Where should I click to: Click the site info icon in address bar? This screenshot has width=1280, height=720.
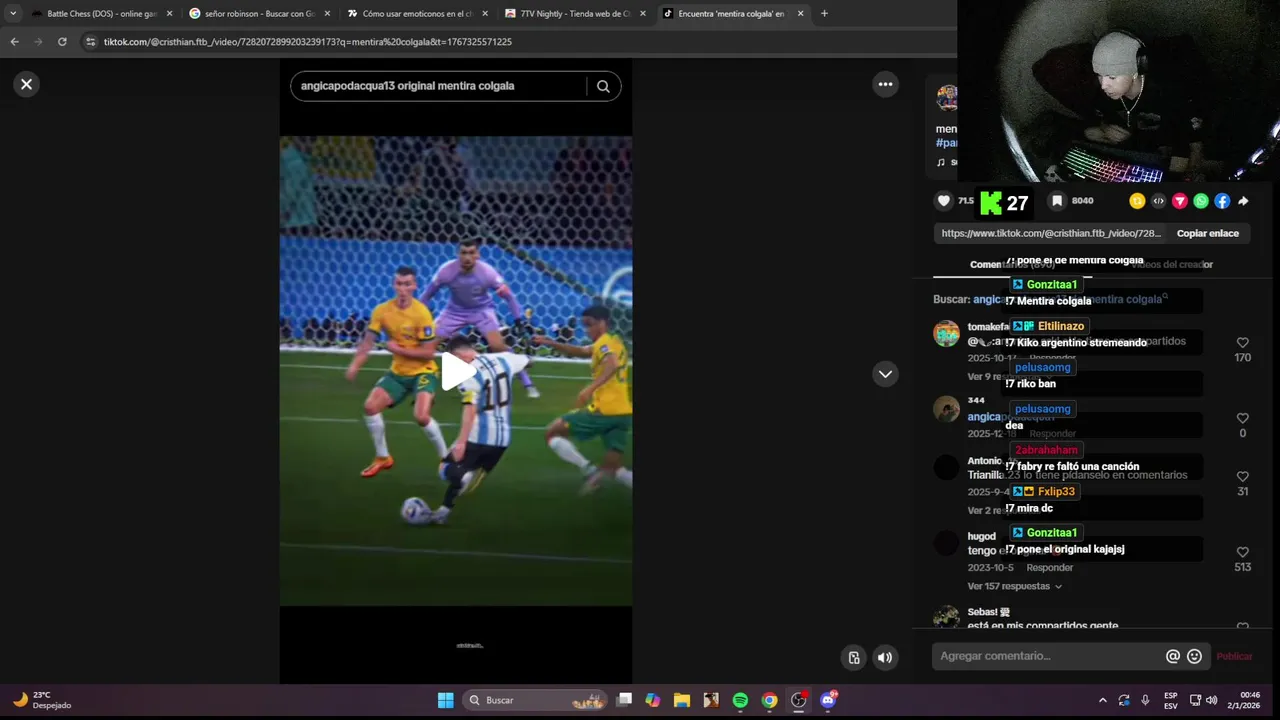(x=91, y=42)
